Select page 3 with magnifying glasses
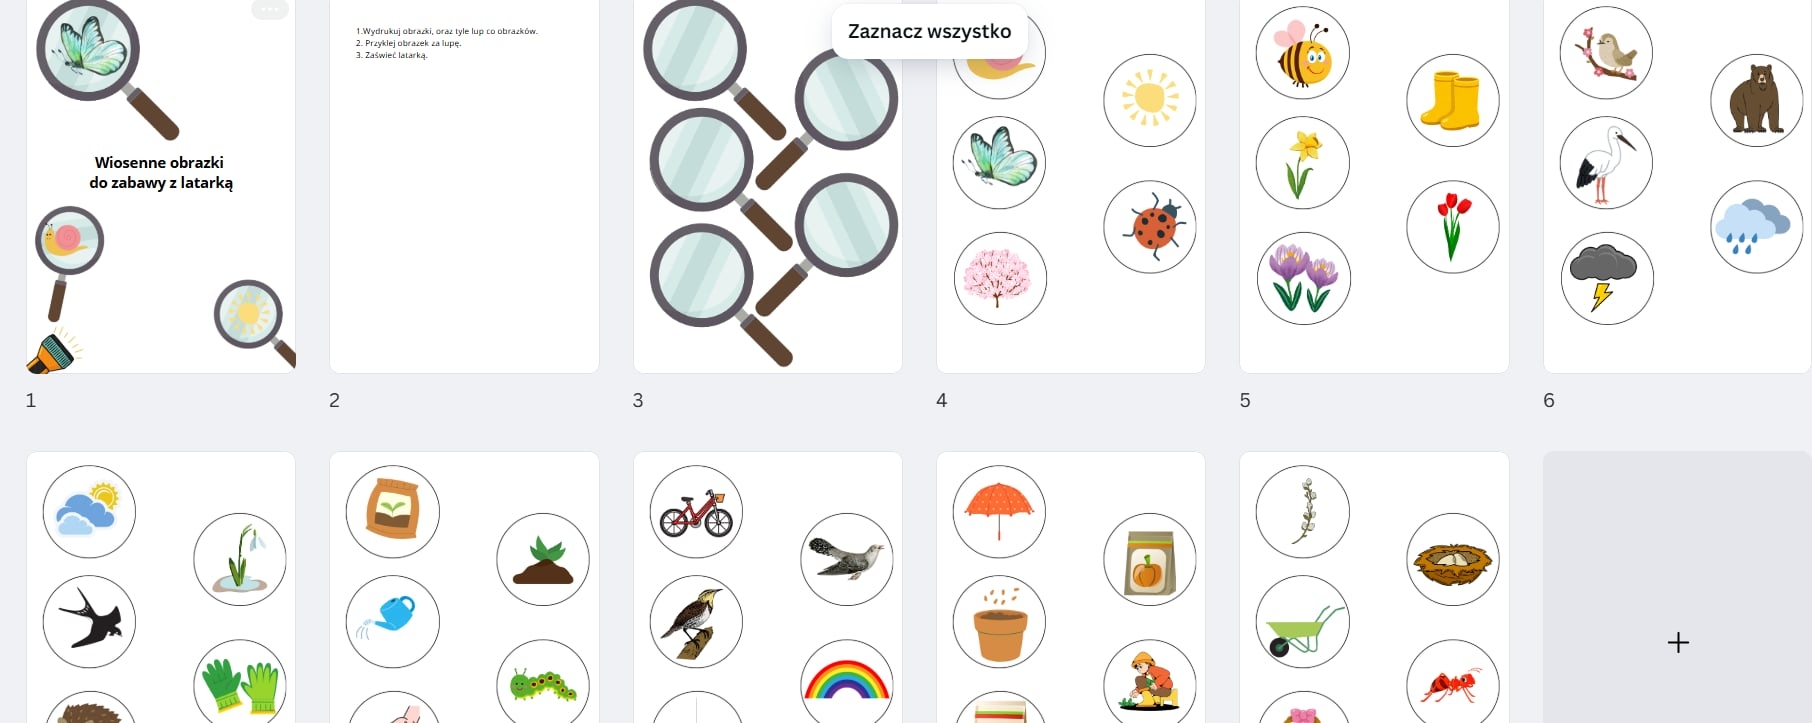This screenshot has width=1812, height=723. 768,186
